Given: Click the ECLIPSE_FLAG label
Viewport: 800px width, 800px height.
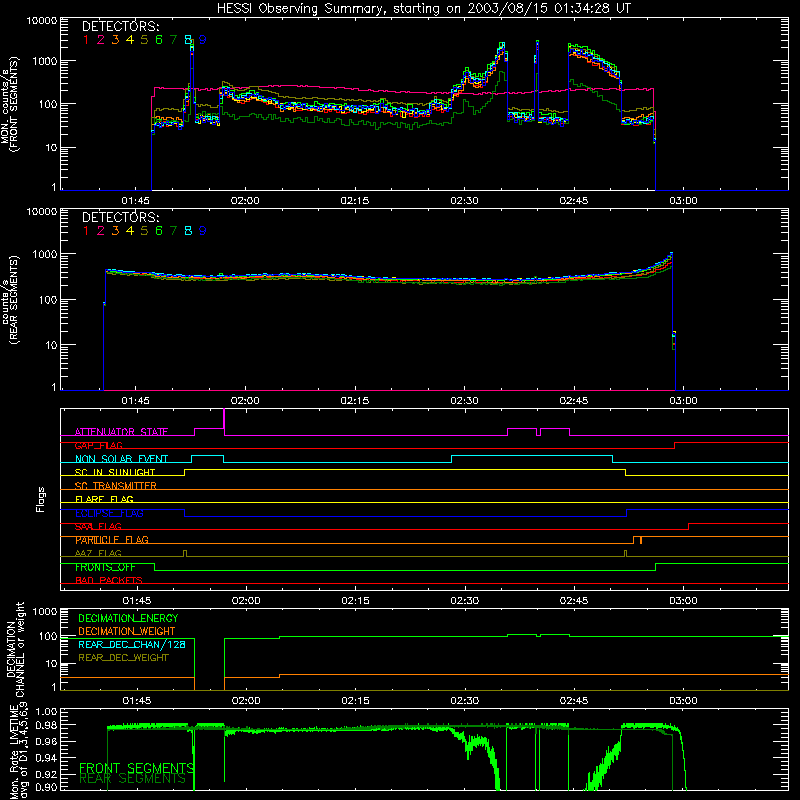Looking at the screenshot, I should (x=109, y=513).
